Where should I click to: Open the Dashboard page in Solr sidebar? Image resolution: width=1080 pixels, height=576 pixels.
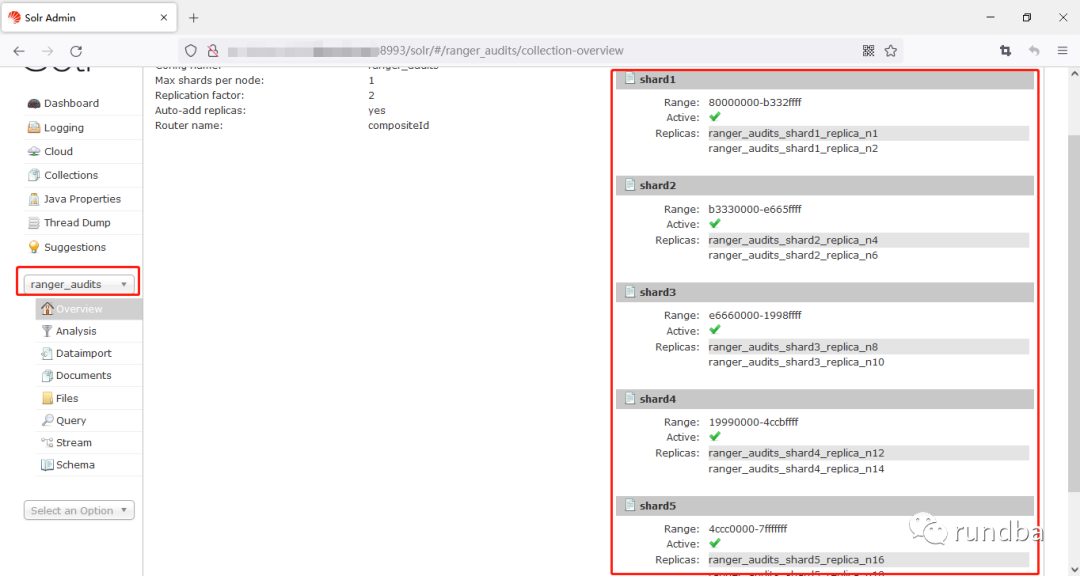tap(71, 103)
